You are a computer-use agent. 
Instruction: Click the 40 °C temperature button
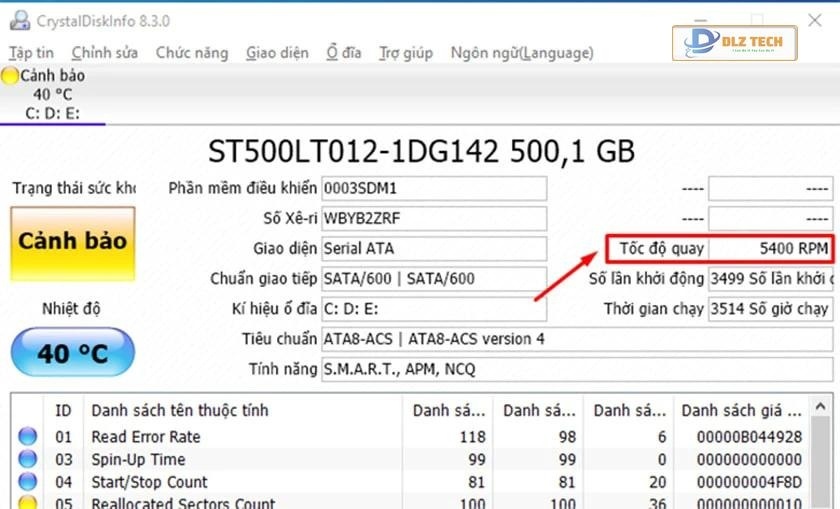[x=73, y=352]
